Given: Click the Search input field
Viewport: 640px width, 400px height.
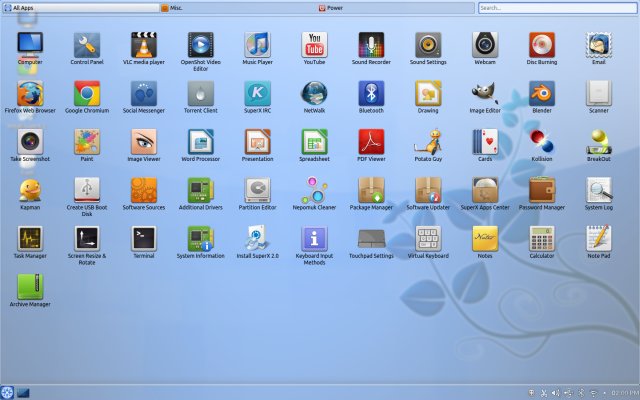Looking at the screenshot, I should point(558,8).
